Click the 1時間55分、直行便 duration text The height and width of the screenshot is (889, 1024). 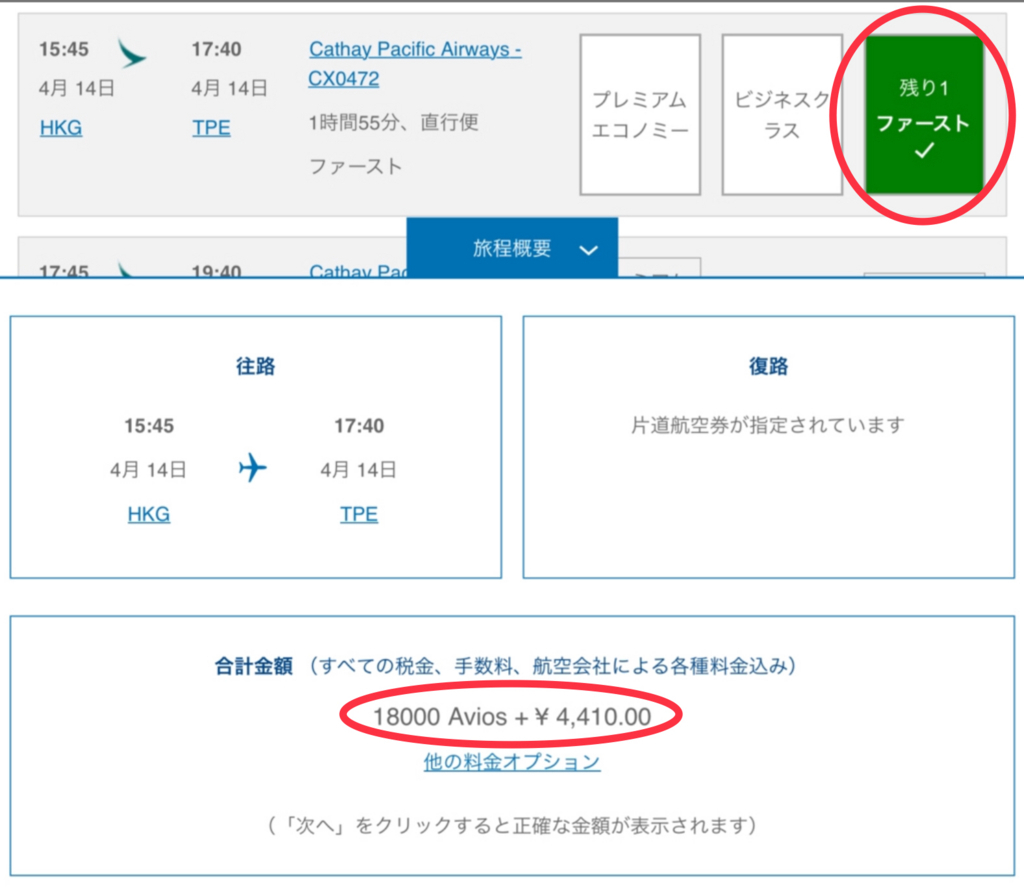point(394,122)
